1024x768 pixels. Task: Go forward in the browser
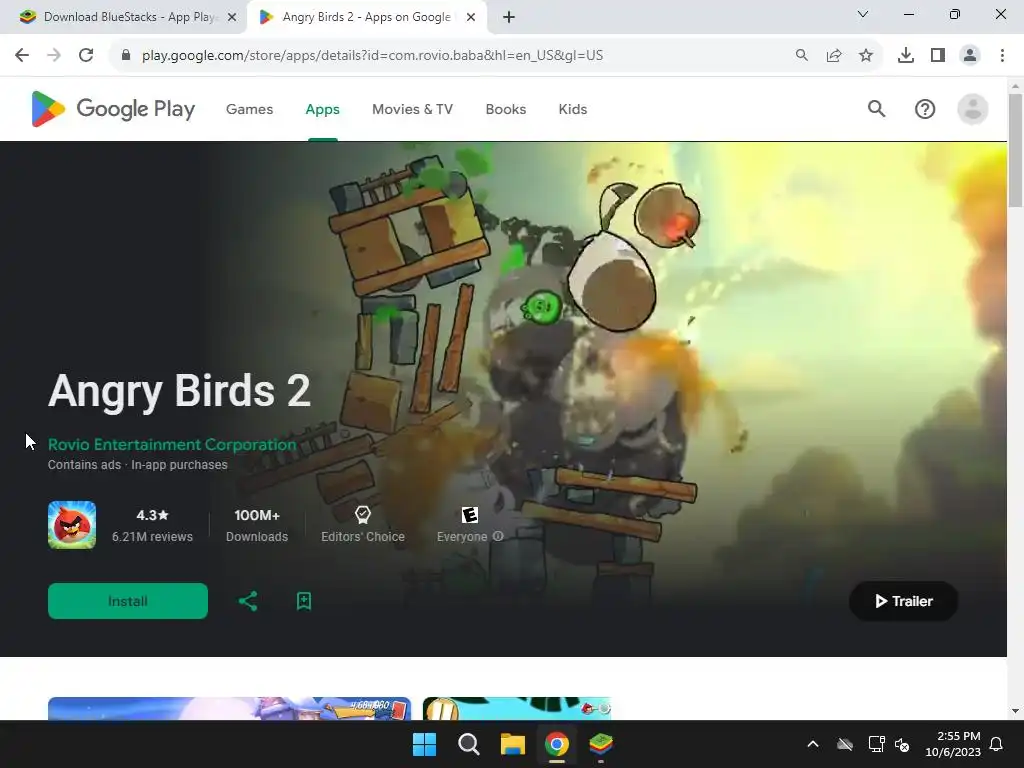point(54,55)
